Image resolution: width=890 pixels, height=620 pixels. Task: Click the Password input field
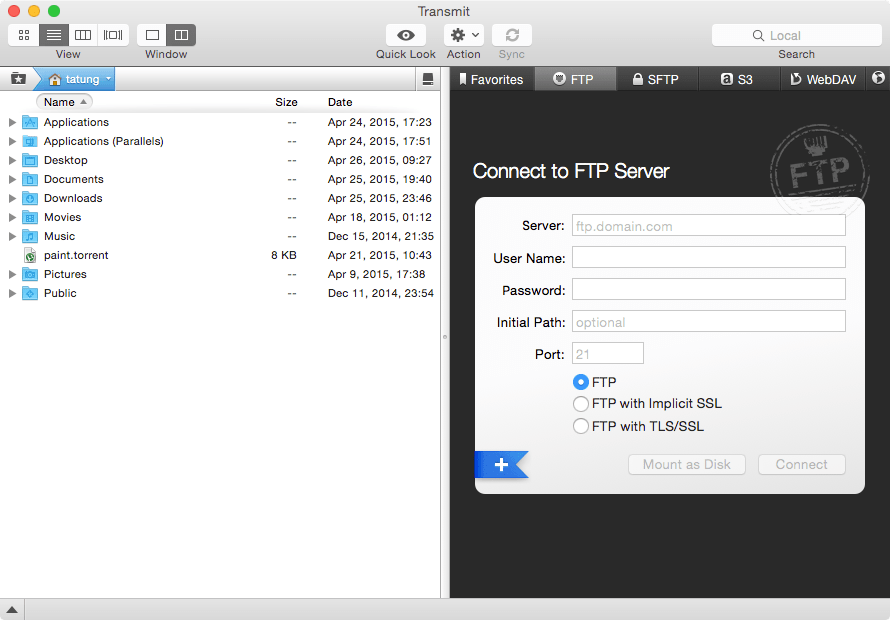[708, 289]
